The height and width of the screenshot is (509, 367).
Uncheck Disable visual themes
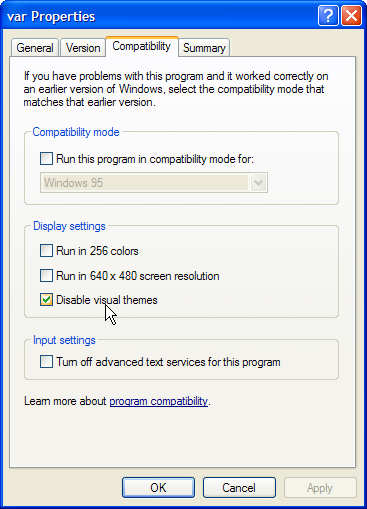coord(46,300)
